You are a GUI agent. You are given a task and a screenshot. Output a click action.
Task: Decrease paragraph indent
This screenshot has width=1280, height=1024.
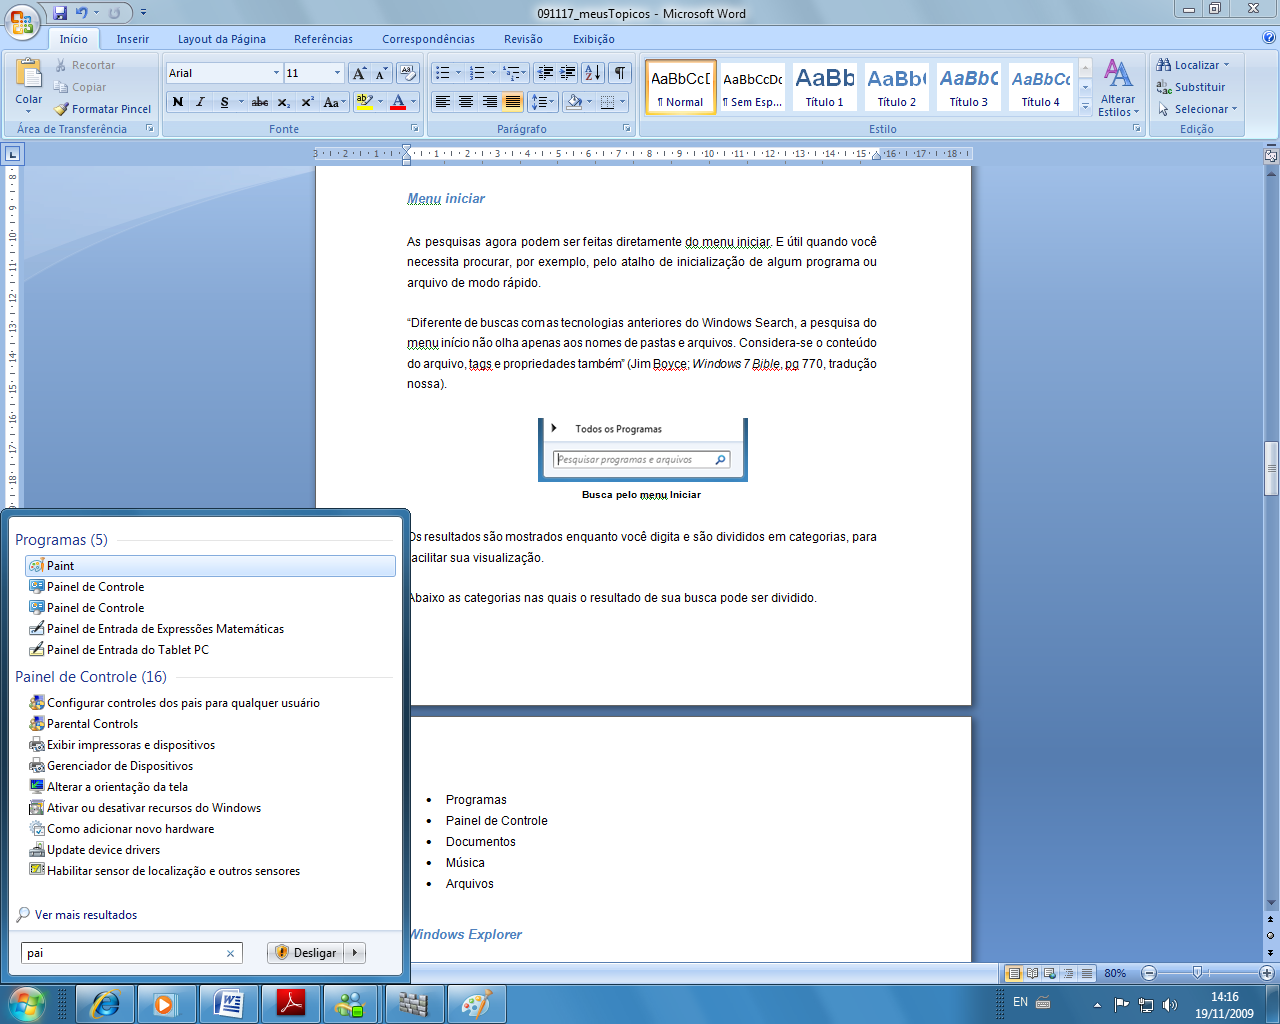tap(545, 73)
